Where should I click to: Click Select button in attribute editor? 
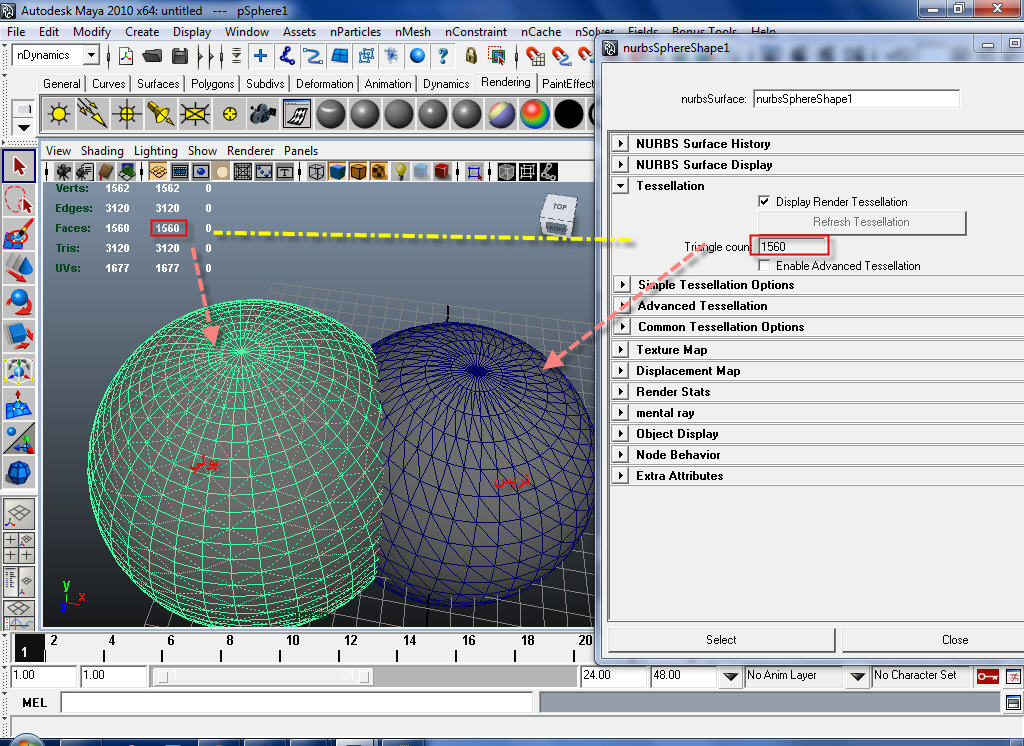(721, 640)
